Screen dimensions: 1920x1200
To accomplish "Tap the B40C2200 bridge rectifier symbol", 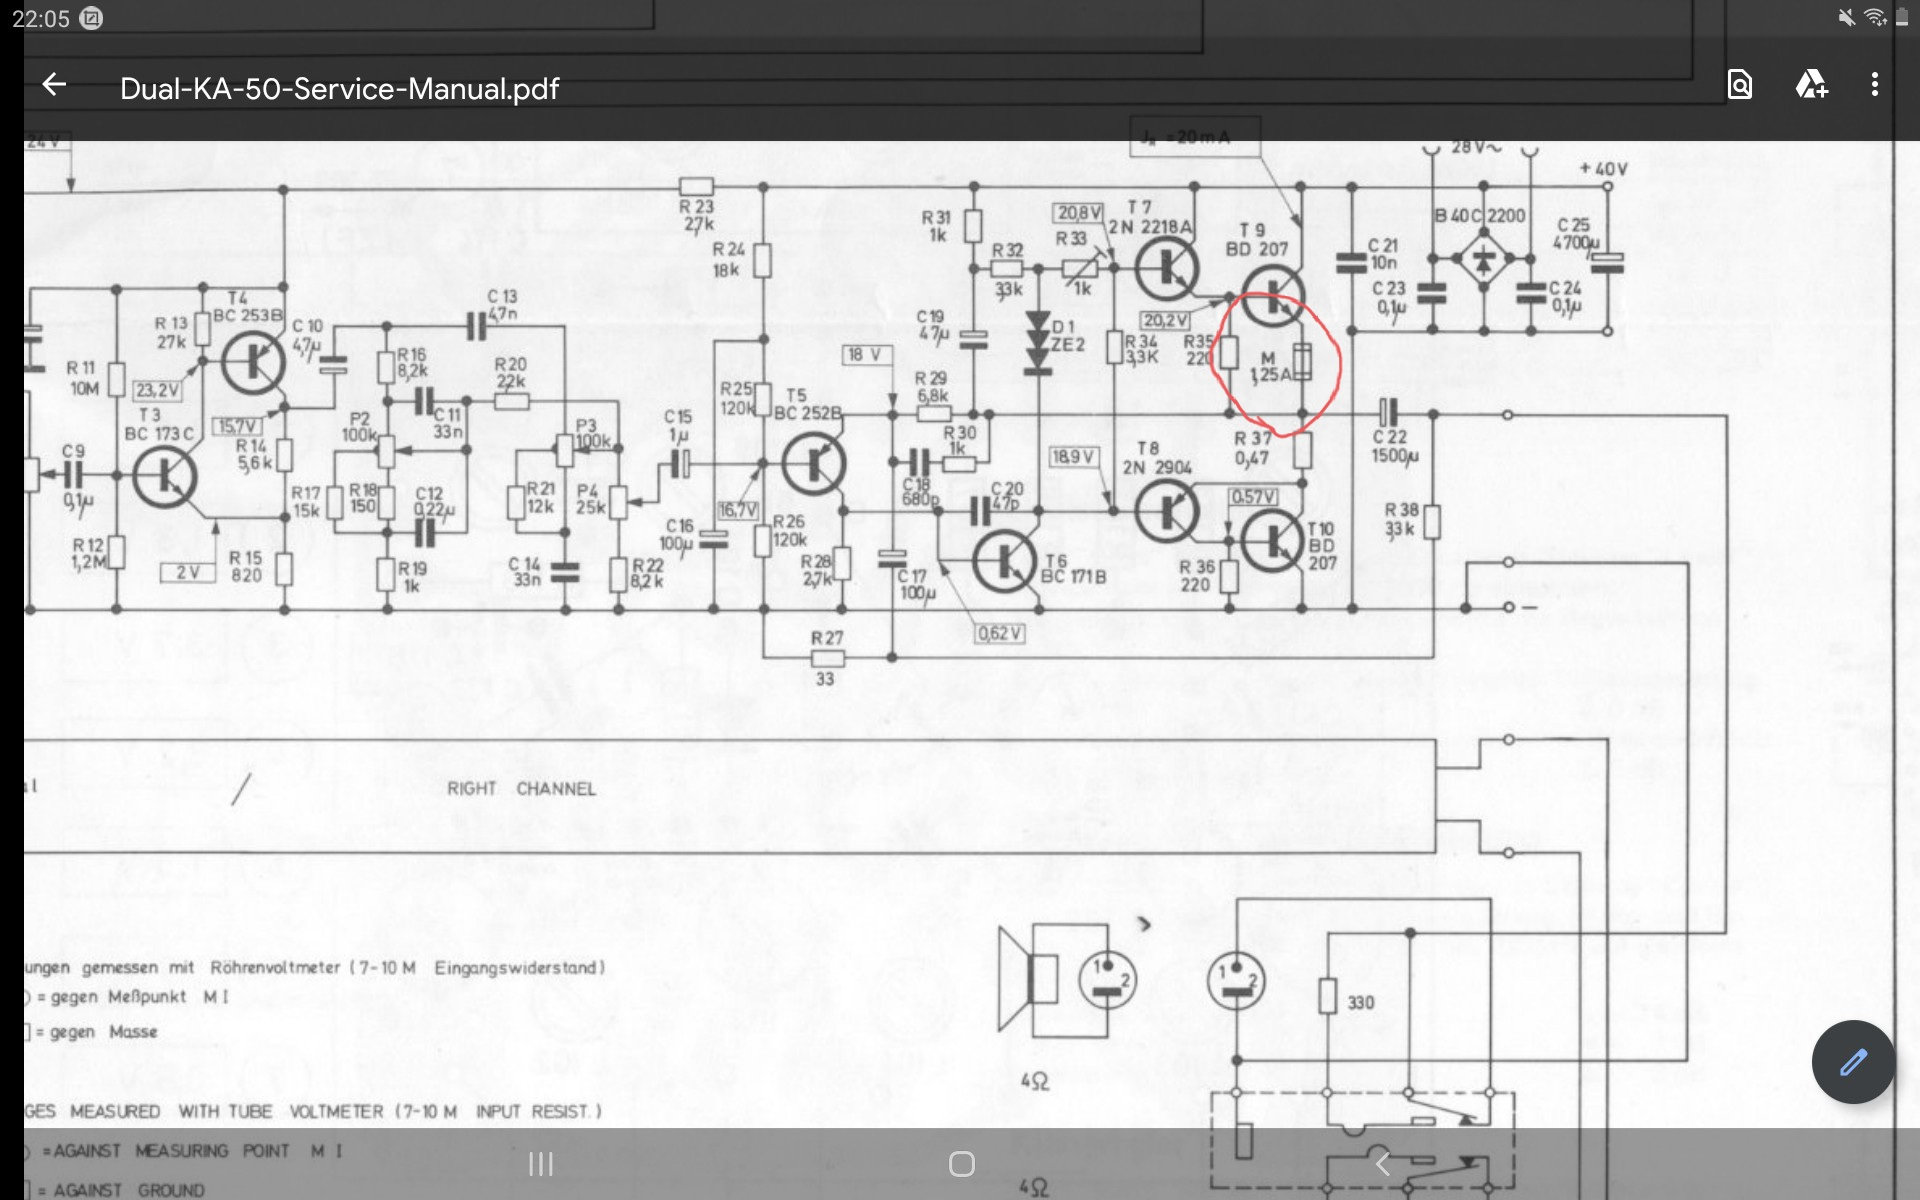I will [x=1483, y=260].
